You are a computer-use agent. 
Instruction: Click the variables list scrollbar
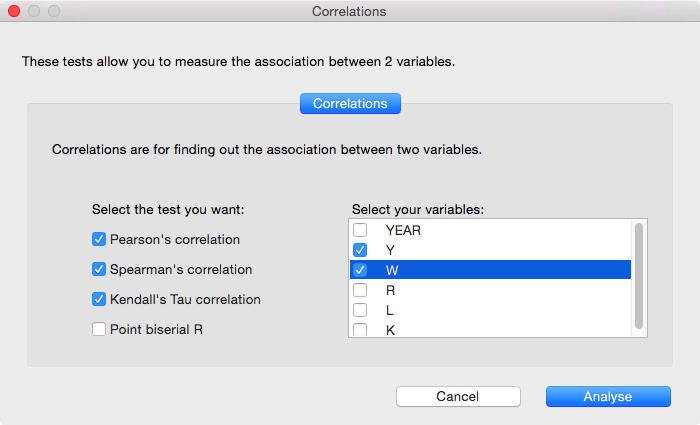point(639,275)
